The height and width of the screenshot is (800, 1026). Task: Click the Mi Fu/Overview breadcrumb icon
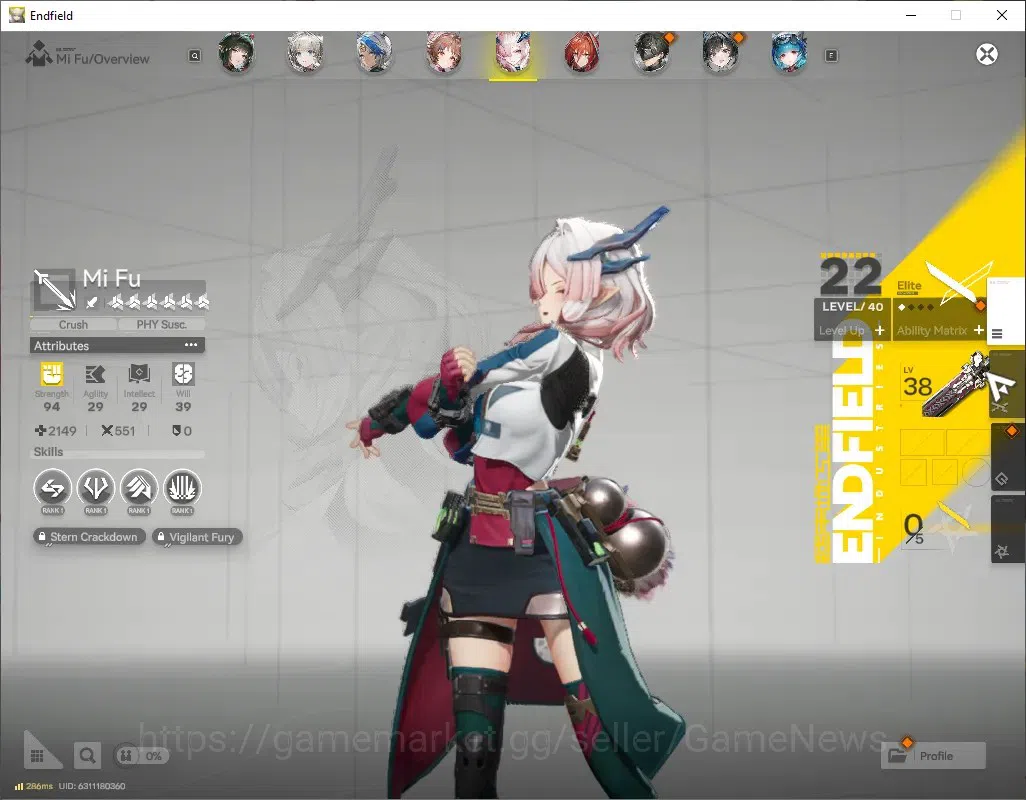click(39, 54)
